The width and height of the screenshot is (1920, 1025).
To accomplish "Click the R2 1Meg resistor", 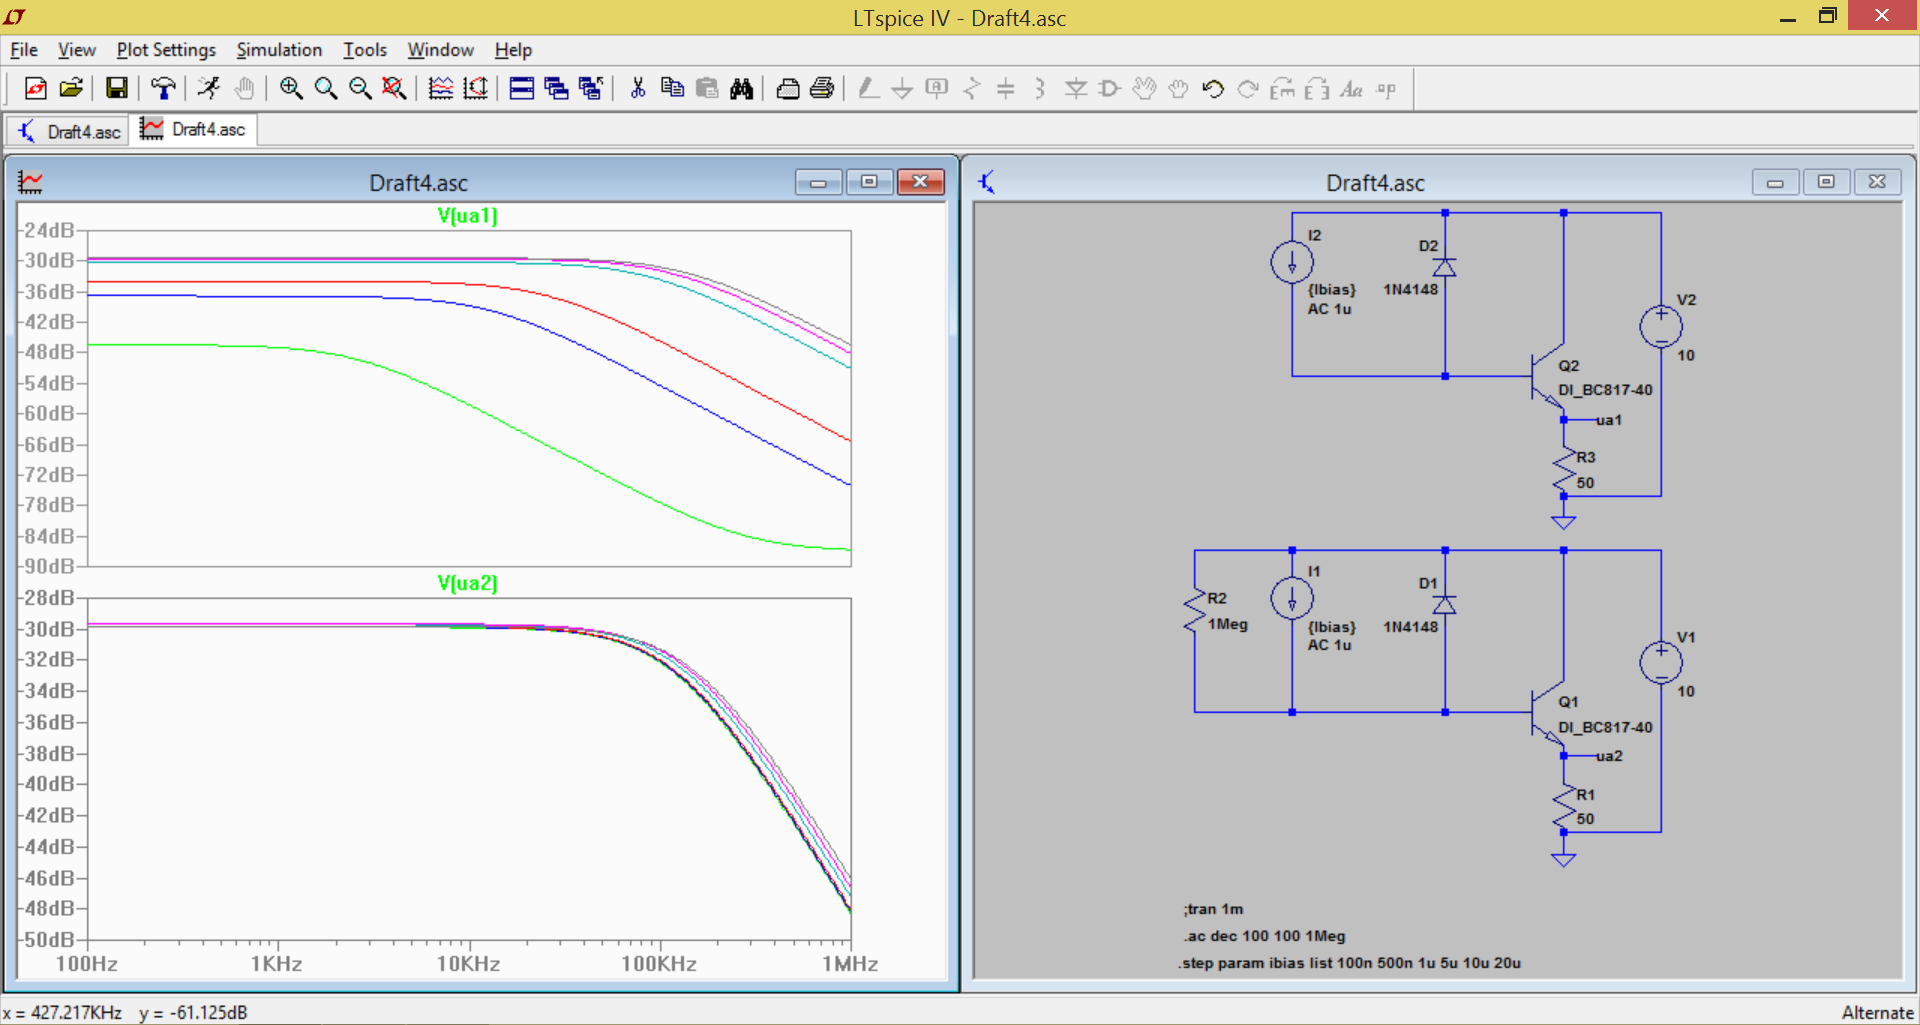I will coord(1196,611).
